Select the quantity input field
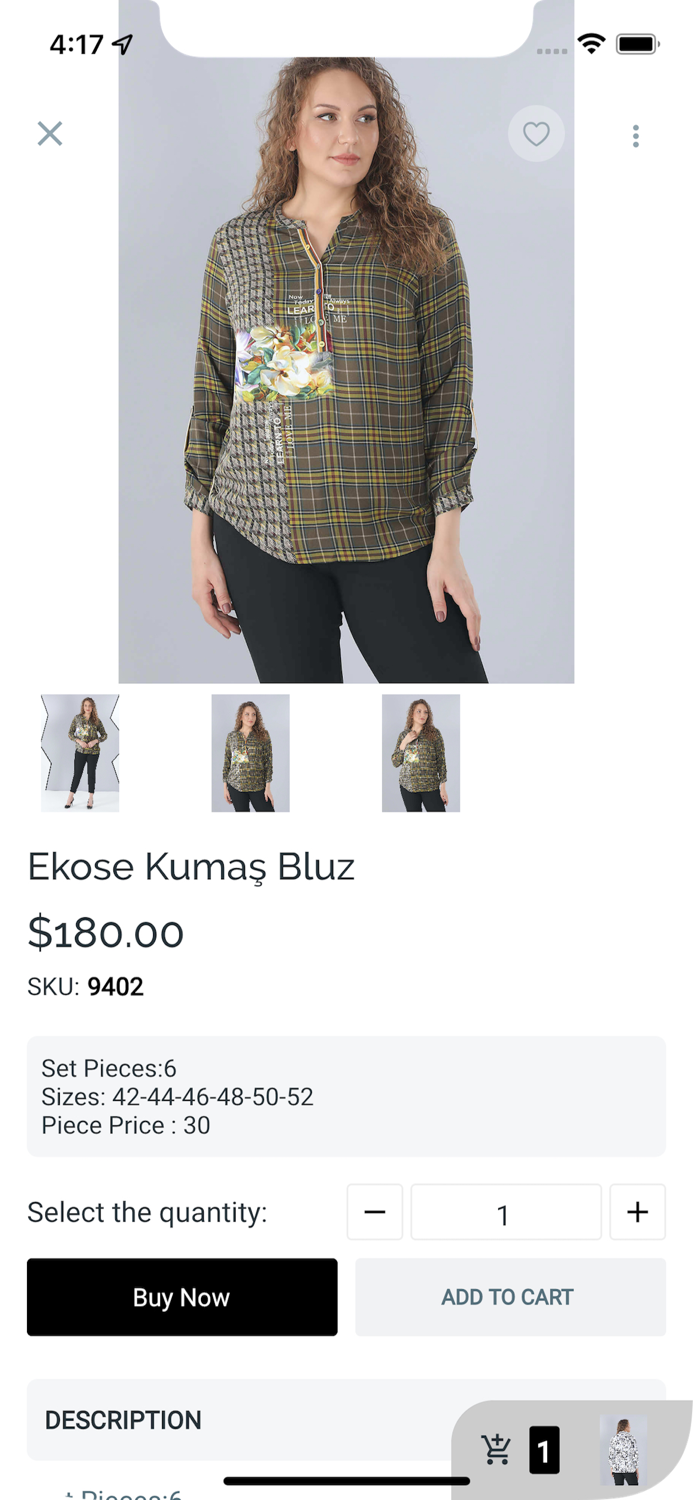 pos(506,1212)
